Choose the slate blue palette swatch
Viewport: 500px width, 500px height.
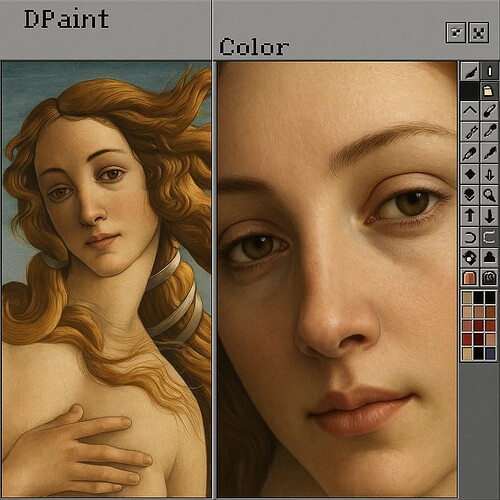coord(490,353)
